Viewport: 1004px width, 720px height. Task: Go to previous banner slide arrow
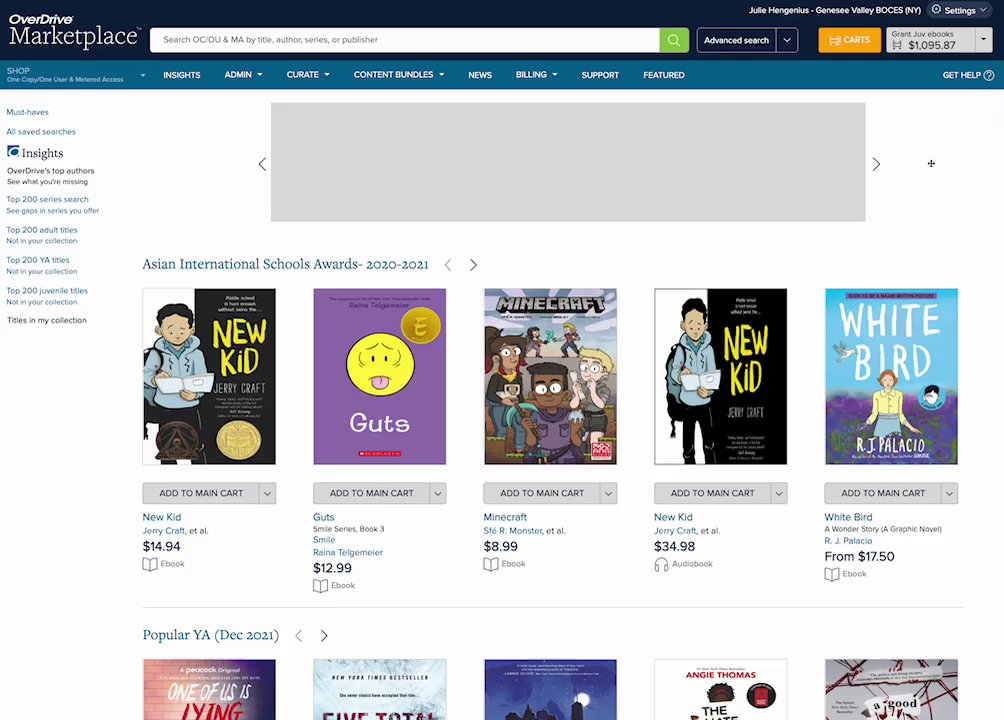coord(263,164)
